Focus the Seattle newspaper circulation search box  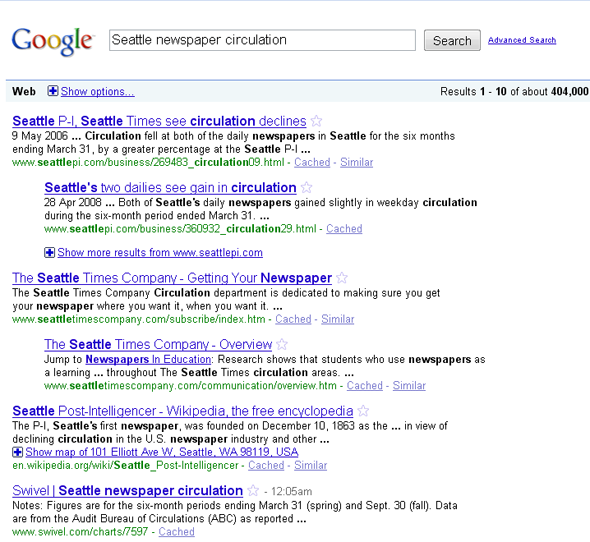[262, 40]
